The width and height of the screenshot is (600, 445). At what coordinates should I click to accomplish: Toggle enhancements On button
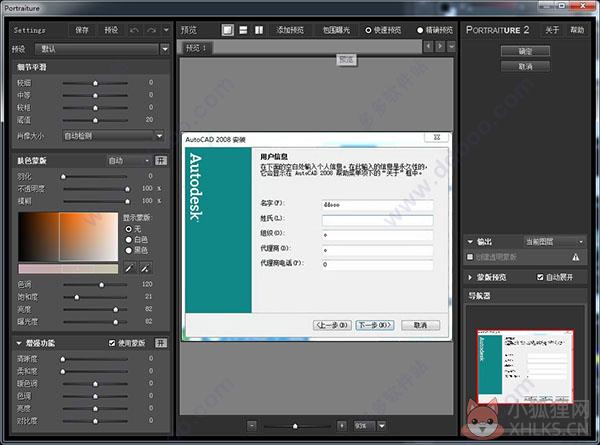pos(161,343)
